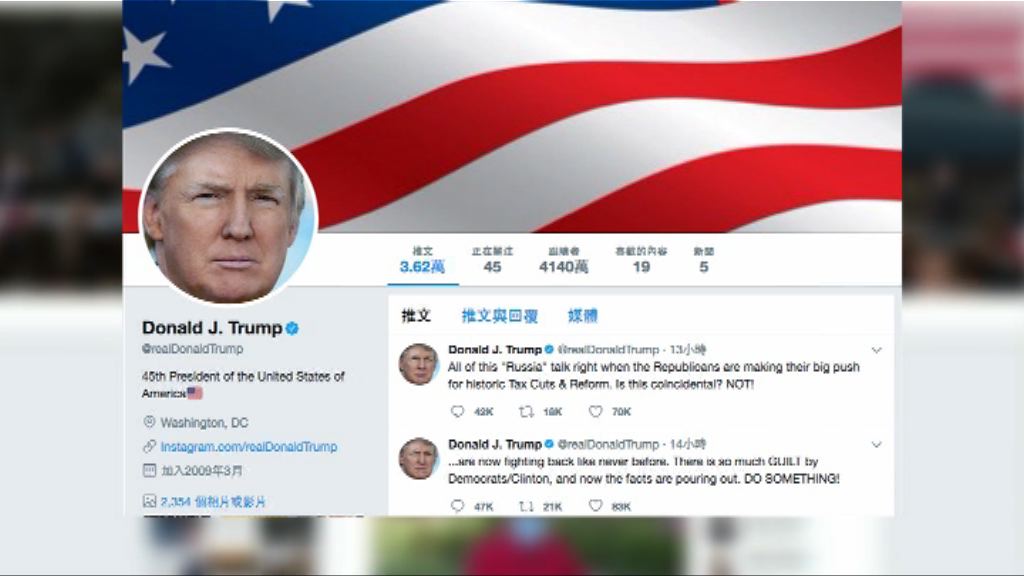The height and width of the screenshot is (576, 1024).
Task: Retweet the DO SOMETHING tweet
Action: (526, 506)
